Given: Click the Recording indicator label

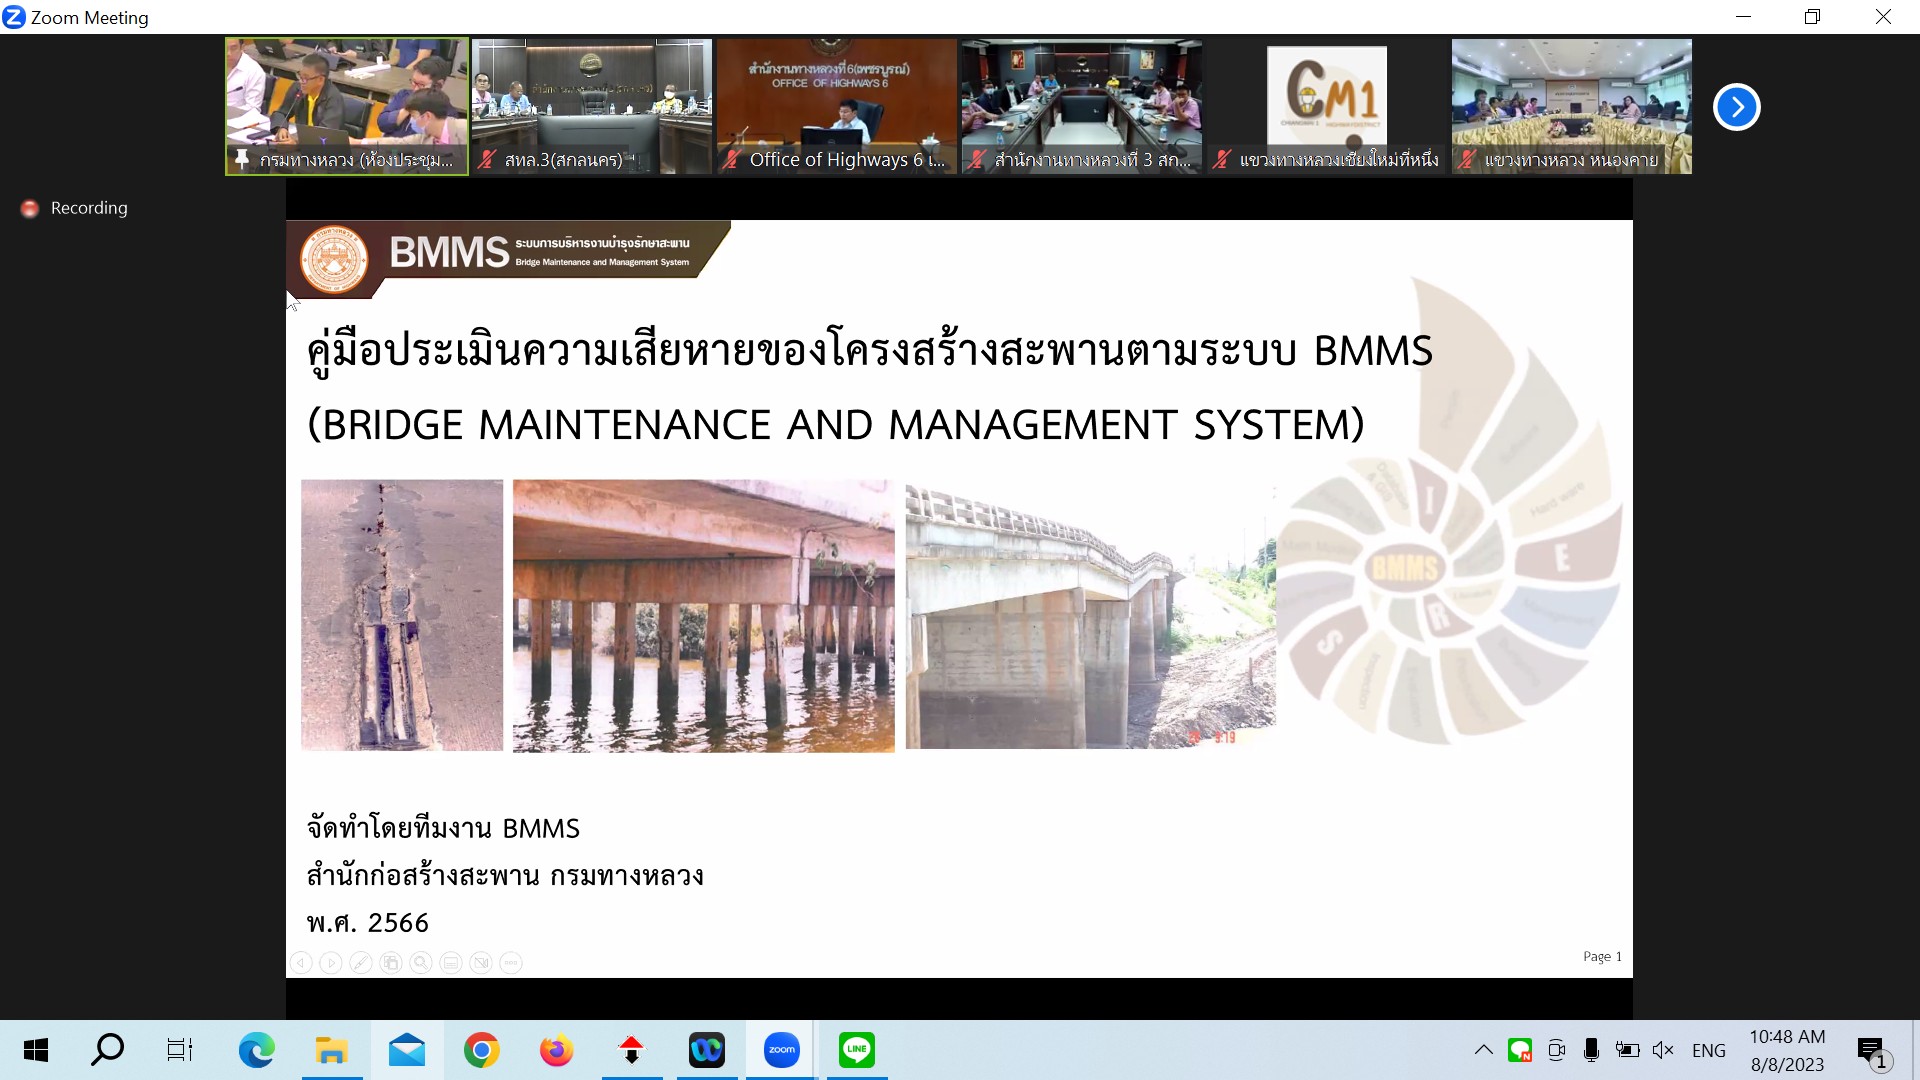Looking at the screenshot, I should click(88, 208).
